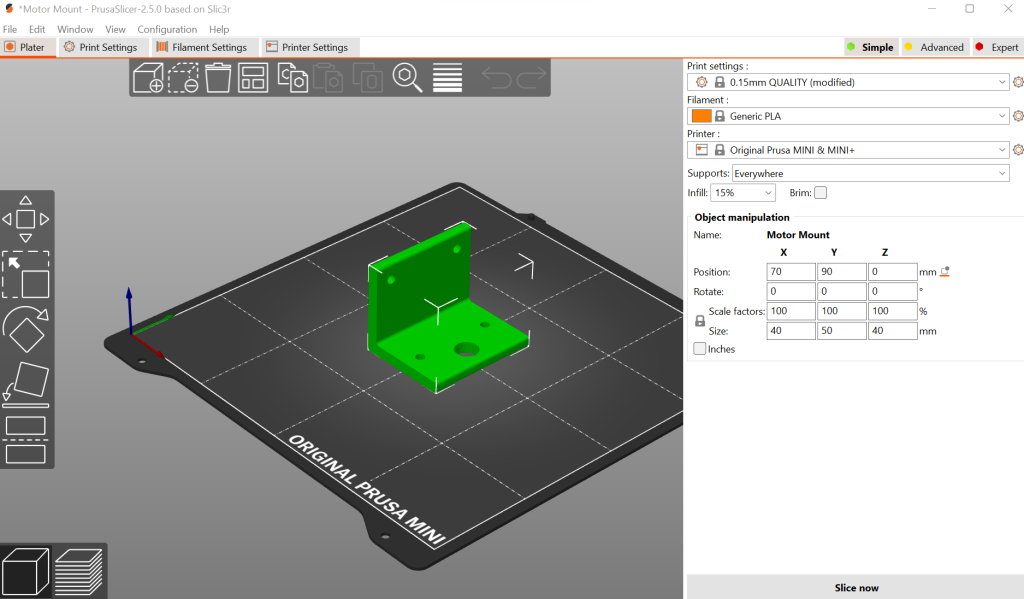This screenshot has width=1024, height=599.
Task: Click the Copy icon in the top toolbar
Action: tap(293, 78)
